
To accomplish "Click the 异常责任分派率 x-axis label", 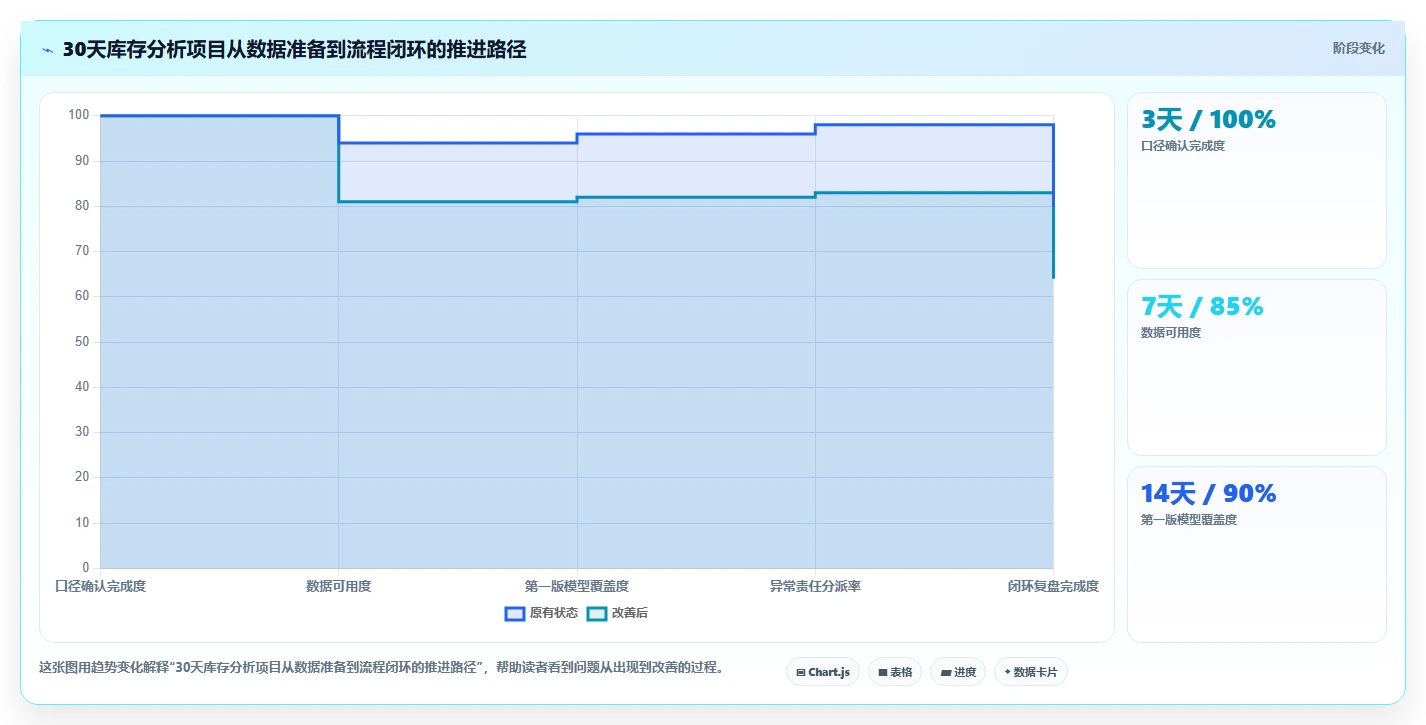I will tap(815, 586).
